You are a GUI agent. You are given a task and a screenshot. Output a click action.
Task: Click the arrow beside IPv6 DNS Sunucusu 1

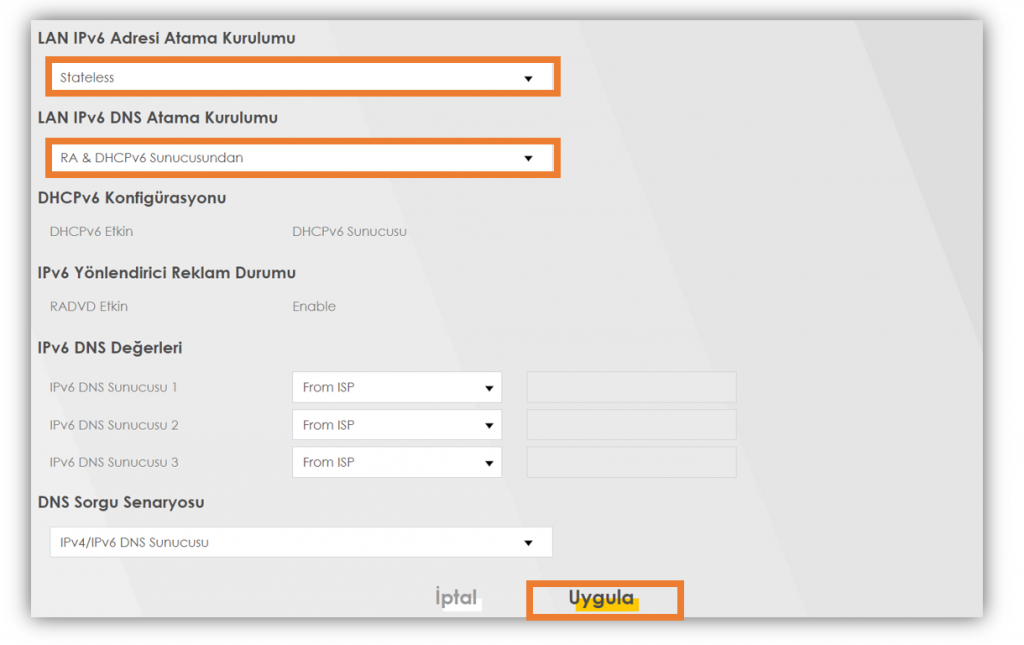click(489, 388)
